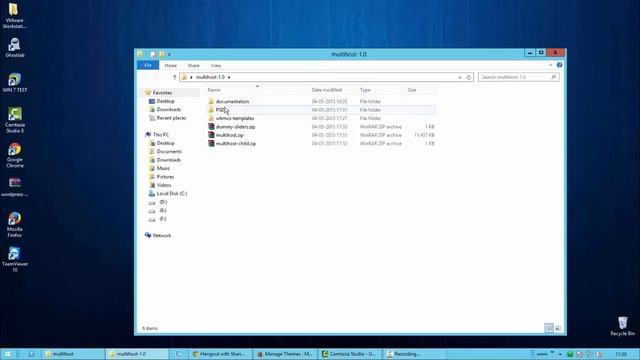This screenshot has height=360, width=640.
Task: Click the Windows Start button
Action: (x=7, y=354)
